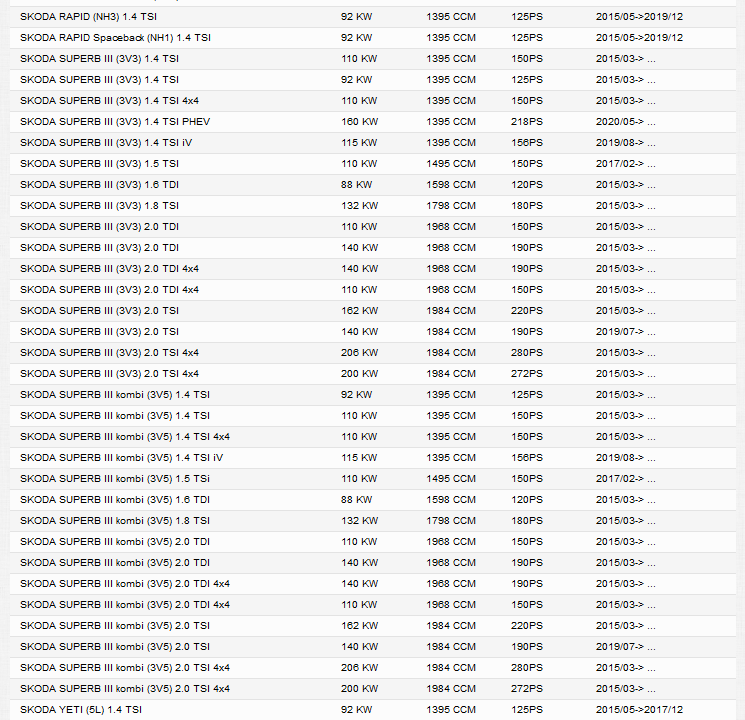The image size is (745, 720).
Task: Select 88 KW in SUPERB kombi 1.6 TDI row
Action: pos(356,499)
